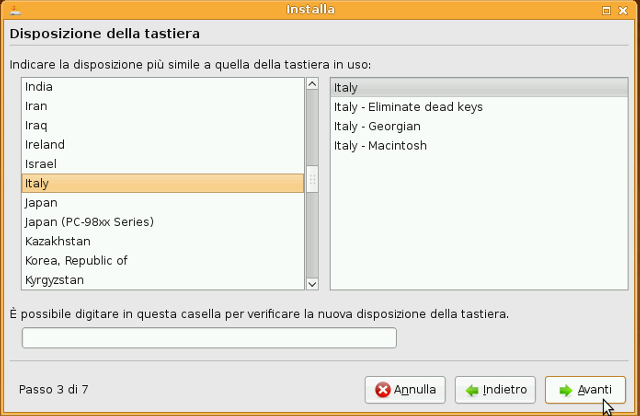640x416 pixels.
Task: Click the Annulla cancel button
Action: point(405,390)
